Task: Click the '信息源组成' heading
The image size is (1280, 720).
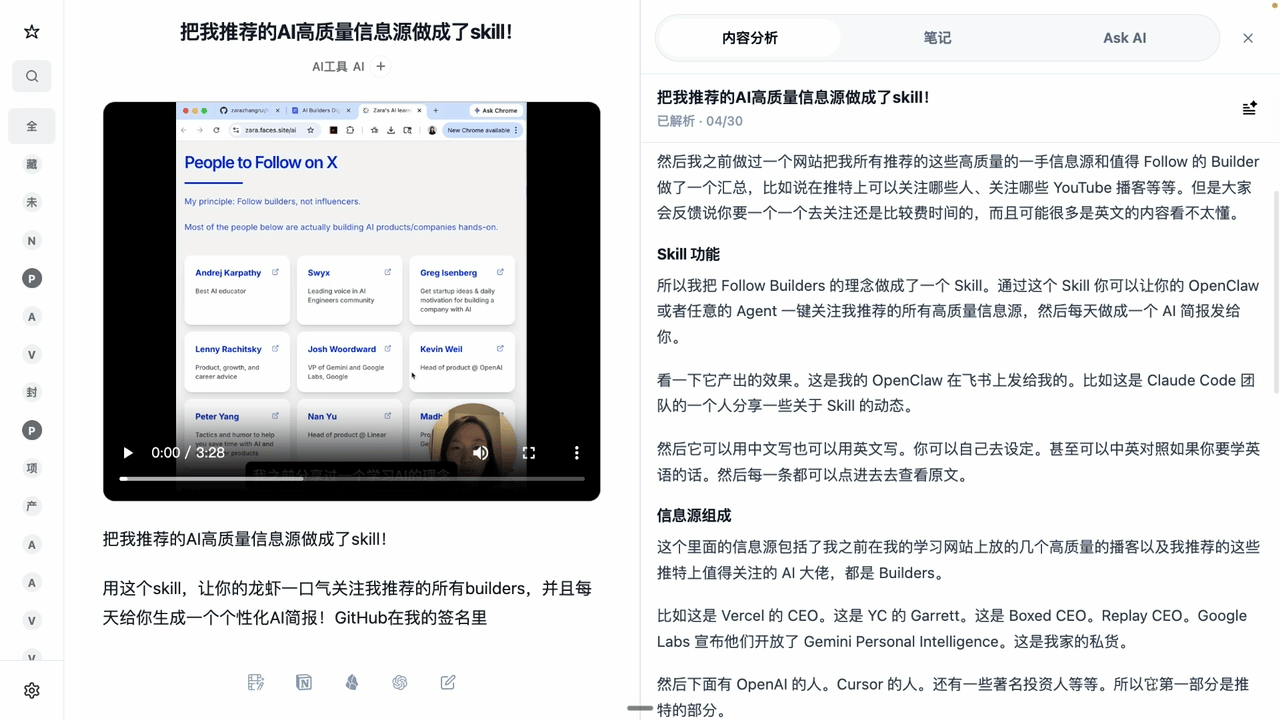Action: coord(694,516)
